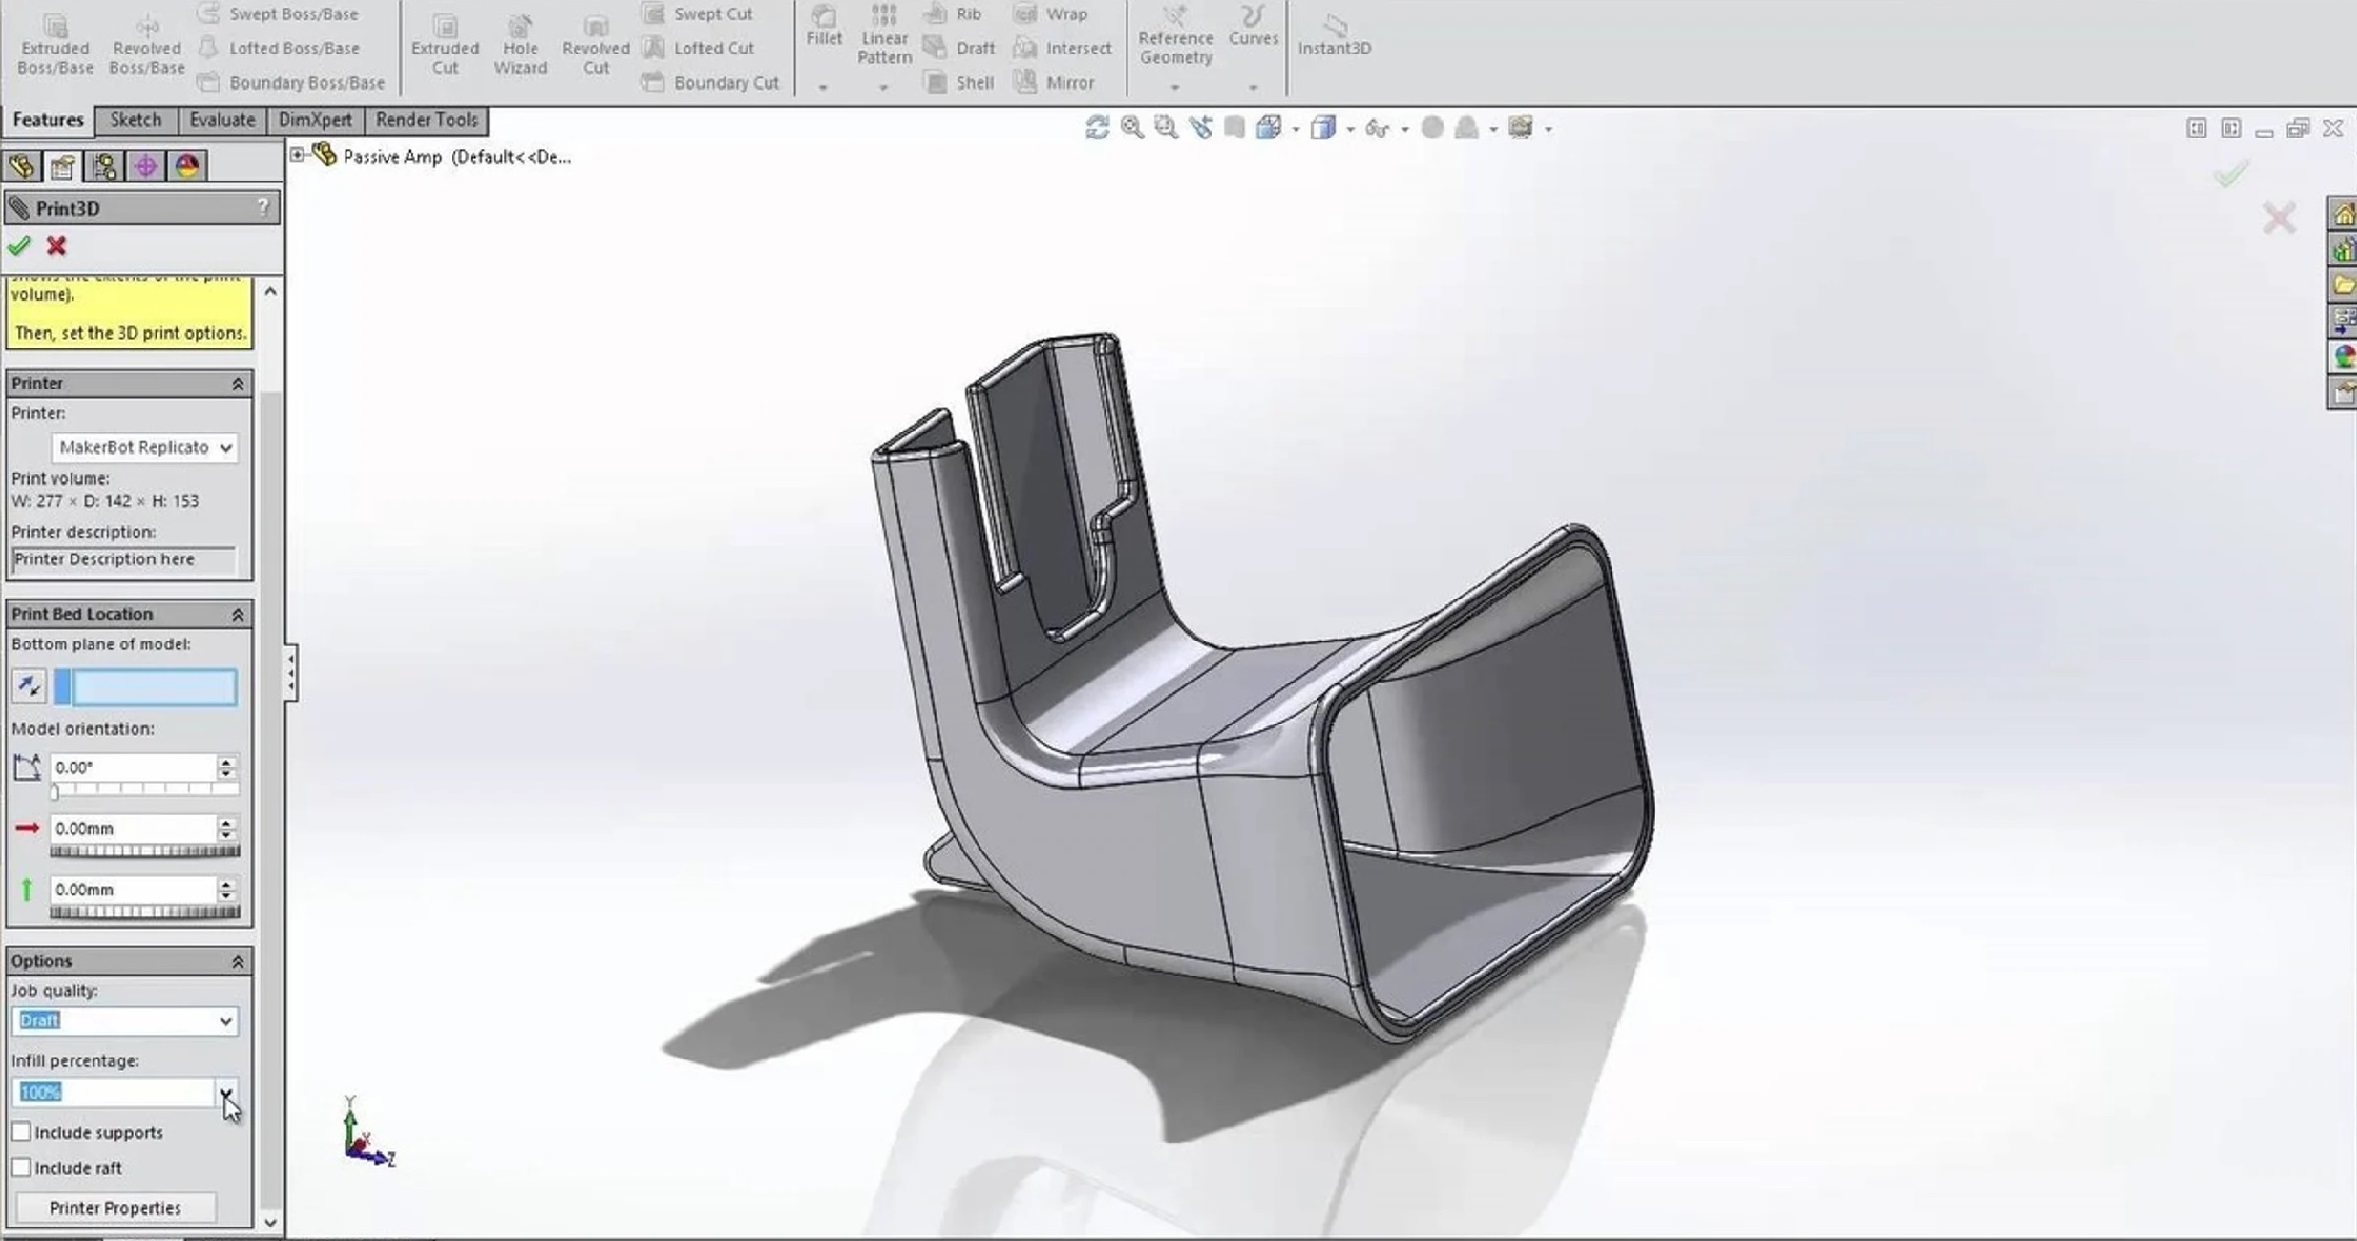
Task: Enable the Include supports checkbox
Action: (21, 1131)
